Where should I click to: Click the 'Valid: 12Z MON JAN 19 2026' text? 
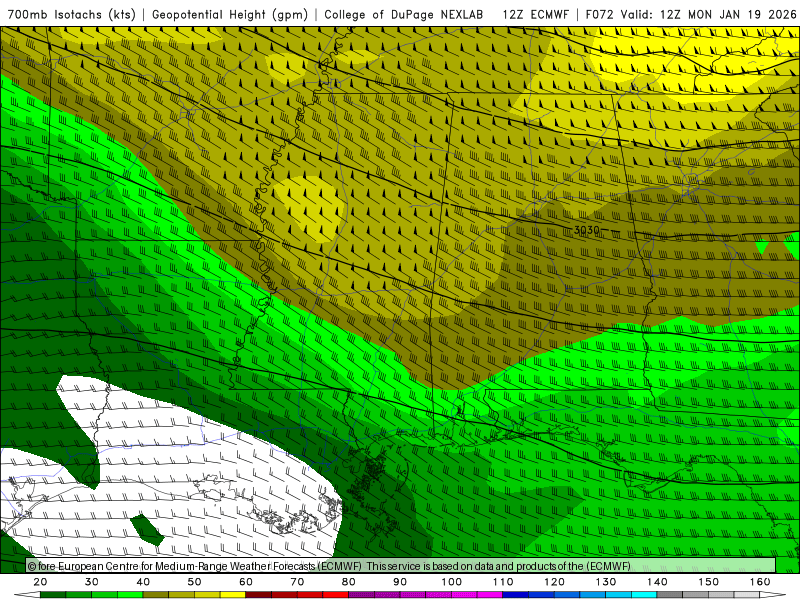pyautogui.click(x=708, y=15)
